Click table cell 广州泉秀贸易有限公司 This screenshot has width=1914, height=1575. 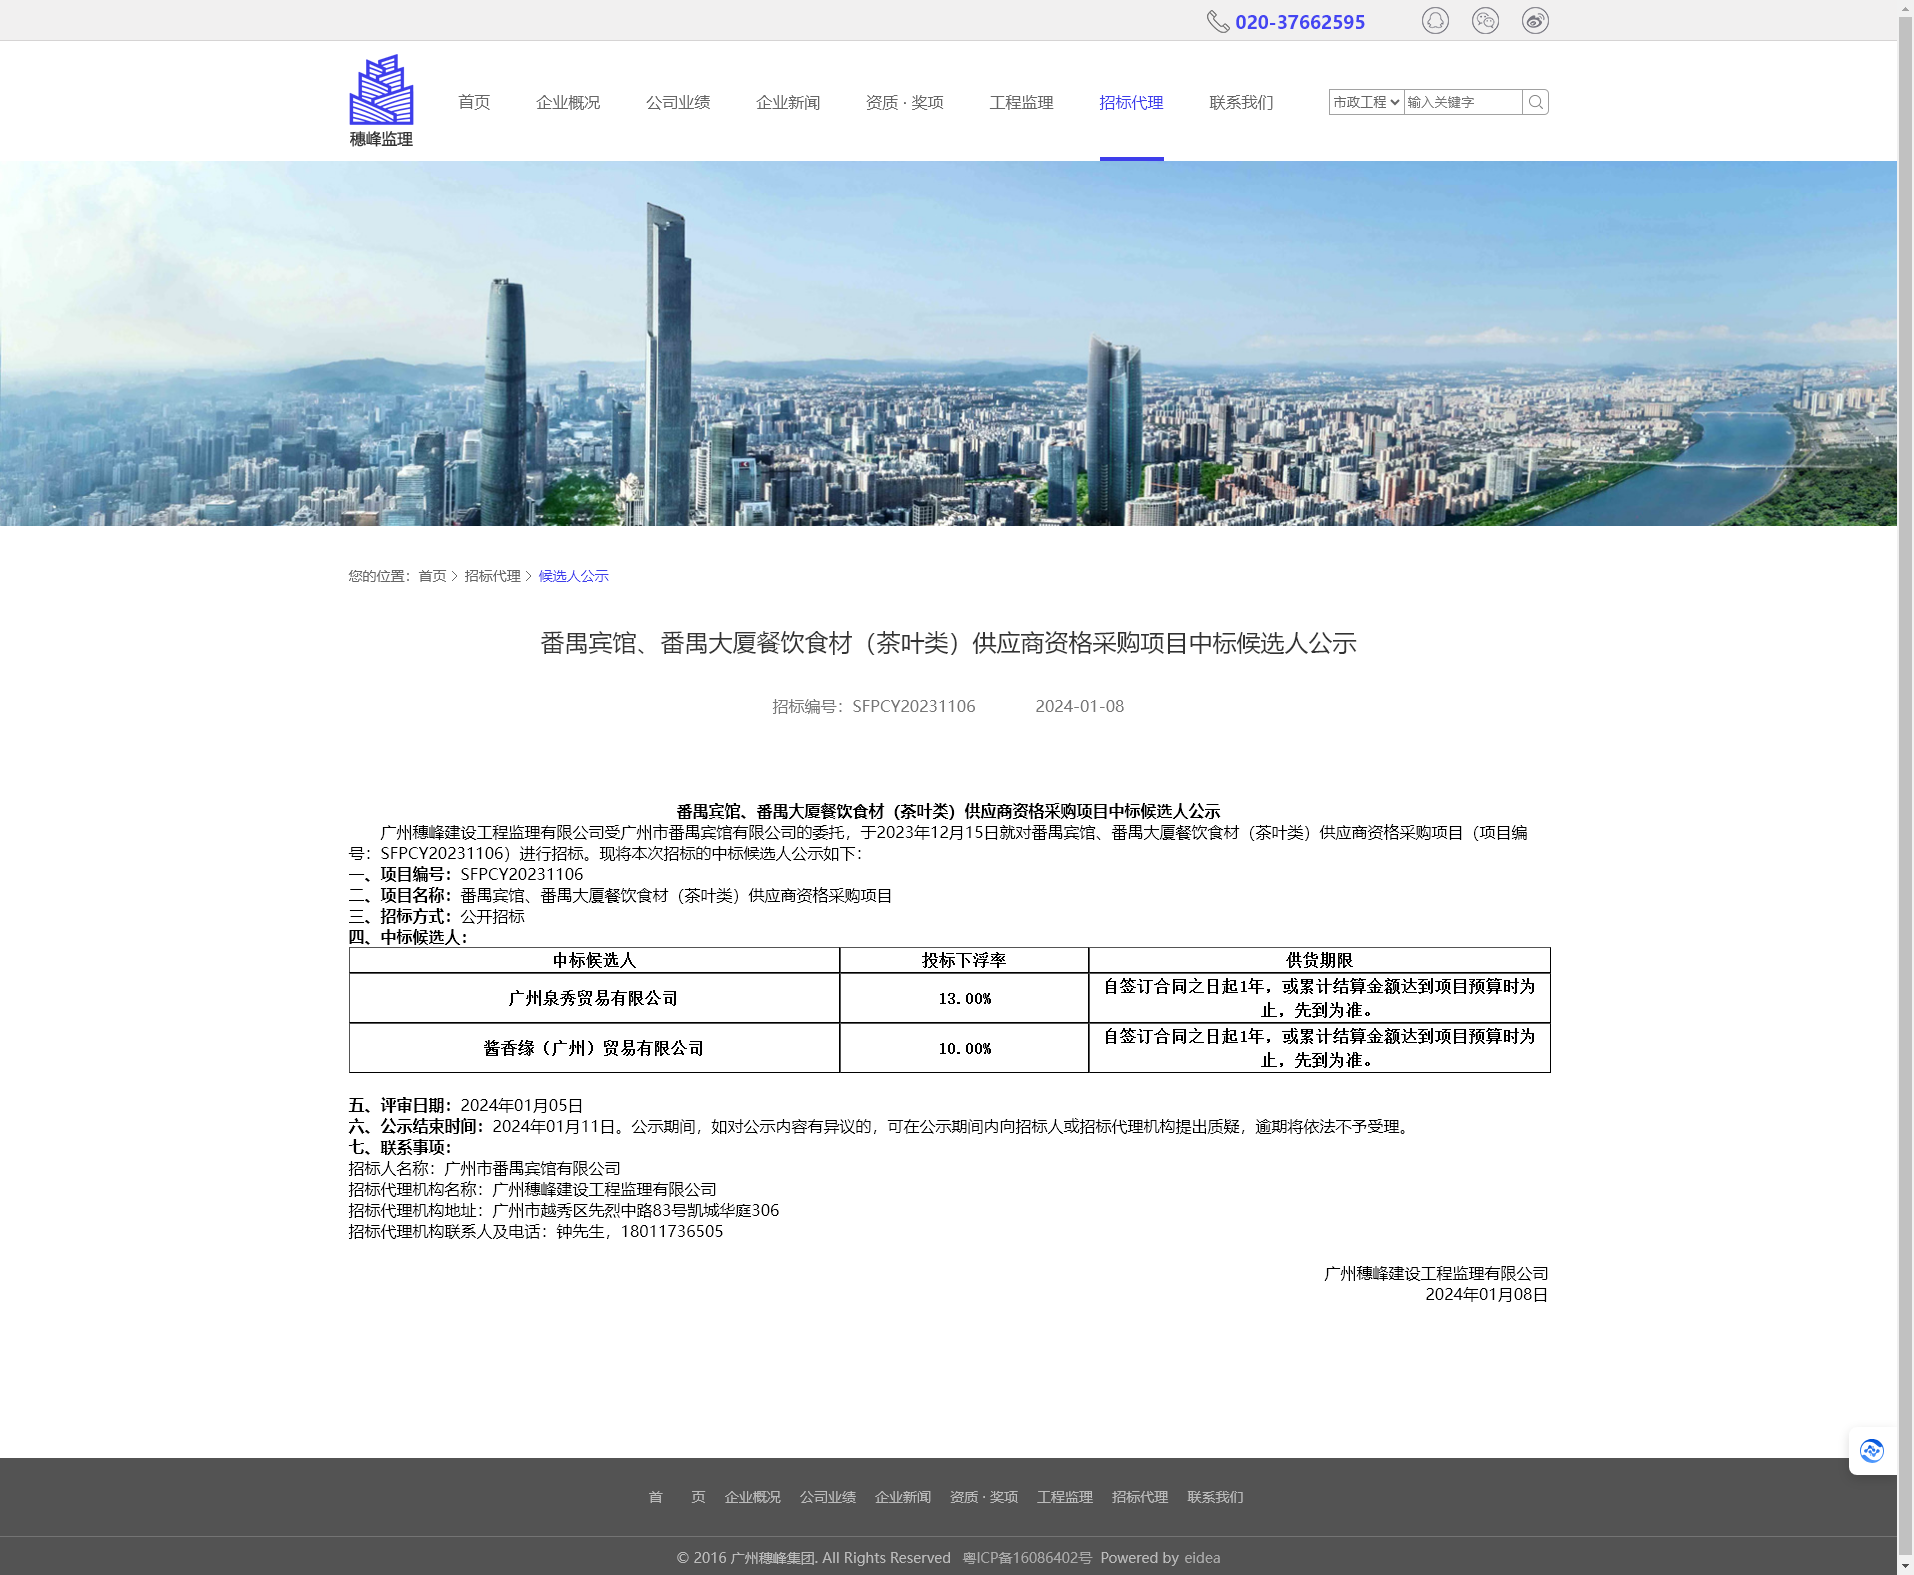593,998
